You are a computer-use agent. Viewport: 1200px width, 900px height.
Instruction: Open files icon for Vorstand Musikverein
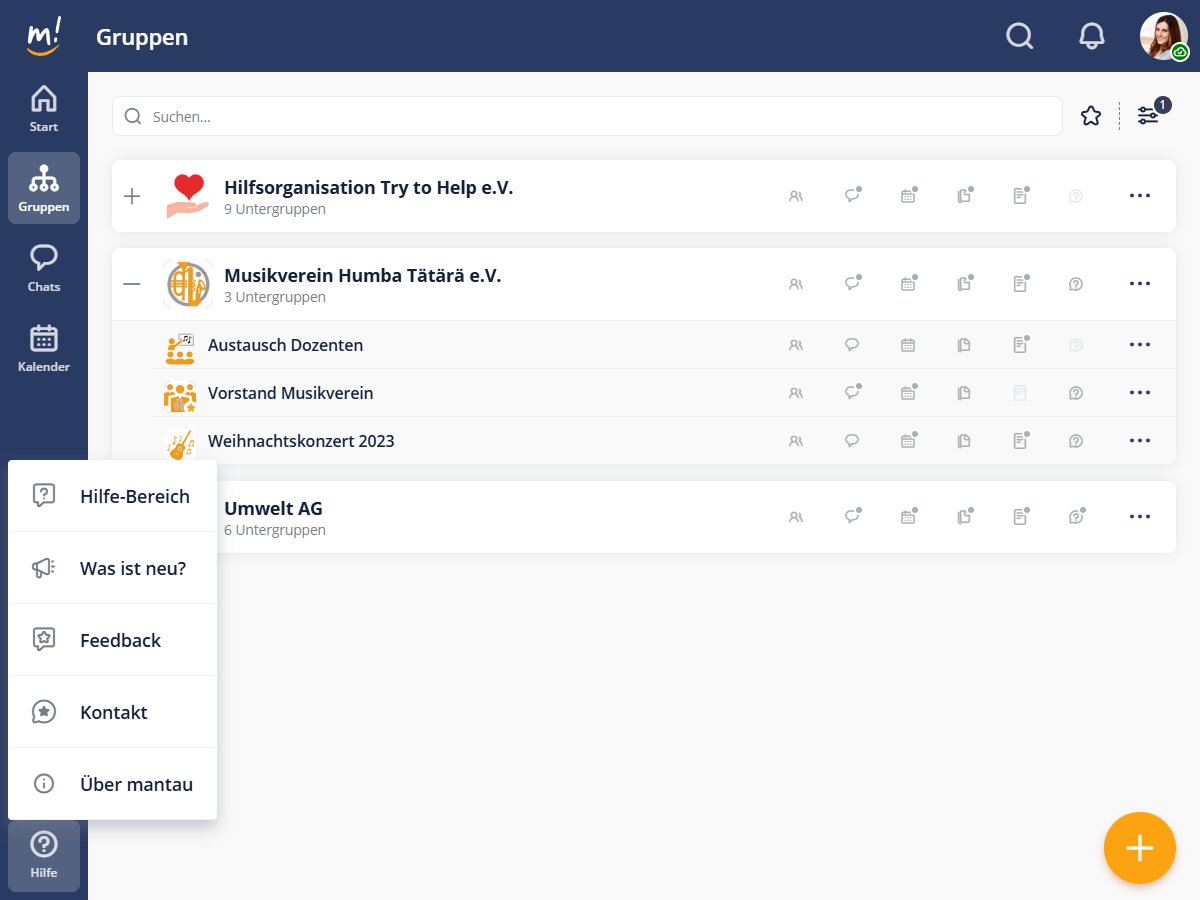click(964, 393)
